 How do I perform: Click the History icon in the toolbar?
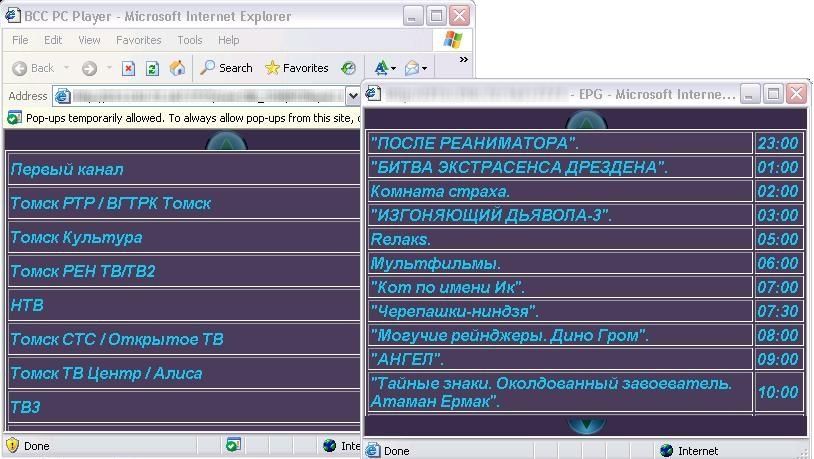click(x=349, y=68)
